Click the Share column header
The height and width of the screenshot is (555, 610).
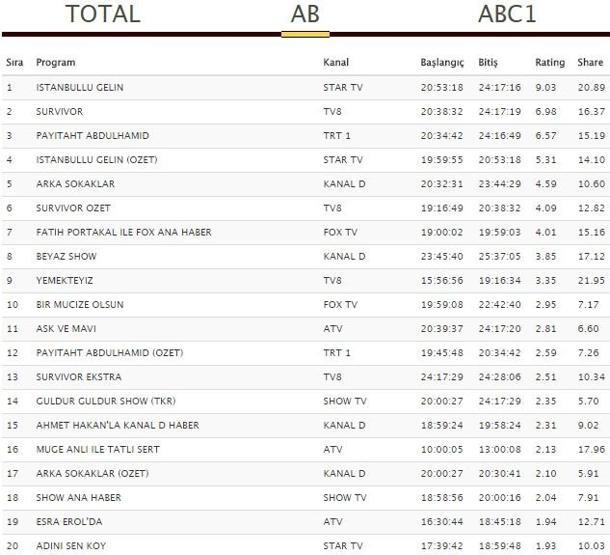(590, 62)
